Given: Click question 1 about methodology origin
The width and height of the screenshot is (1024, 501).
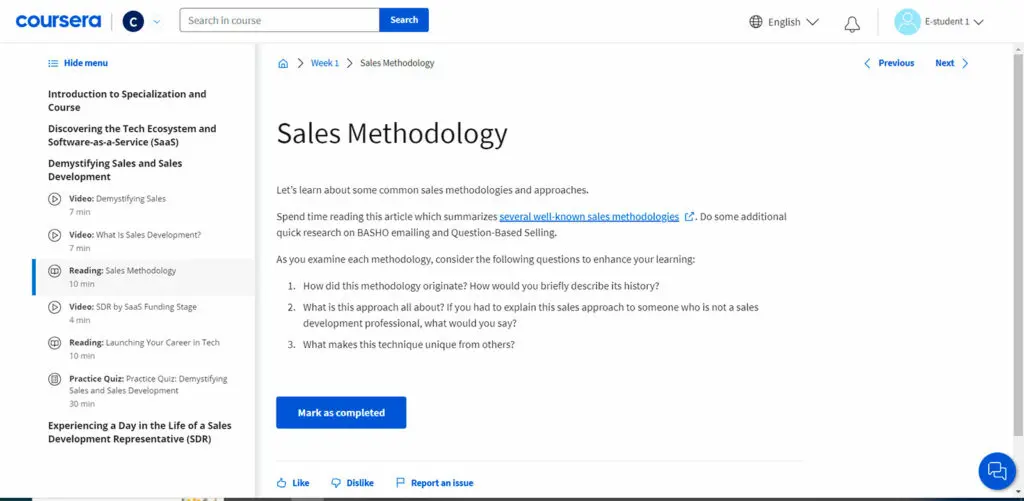Looking at the screenshot, I should 481,285.
